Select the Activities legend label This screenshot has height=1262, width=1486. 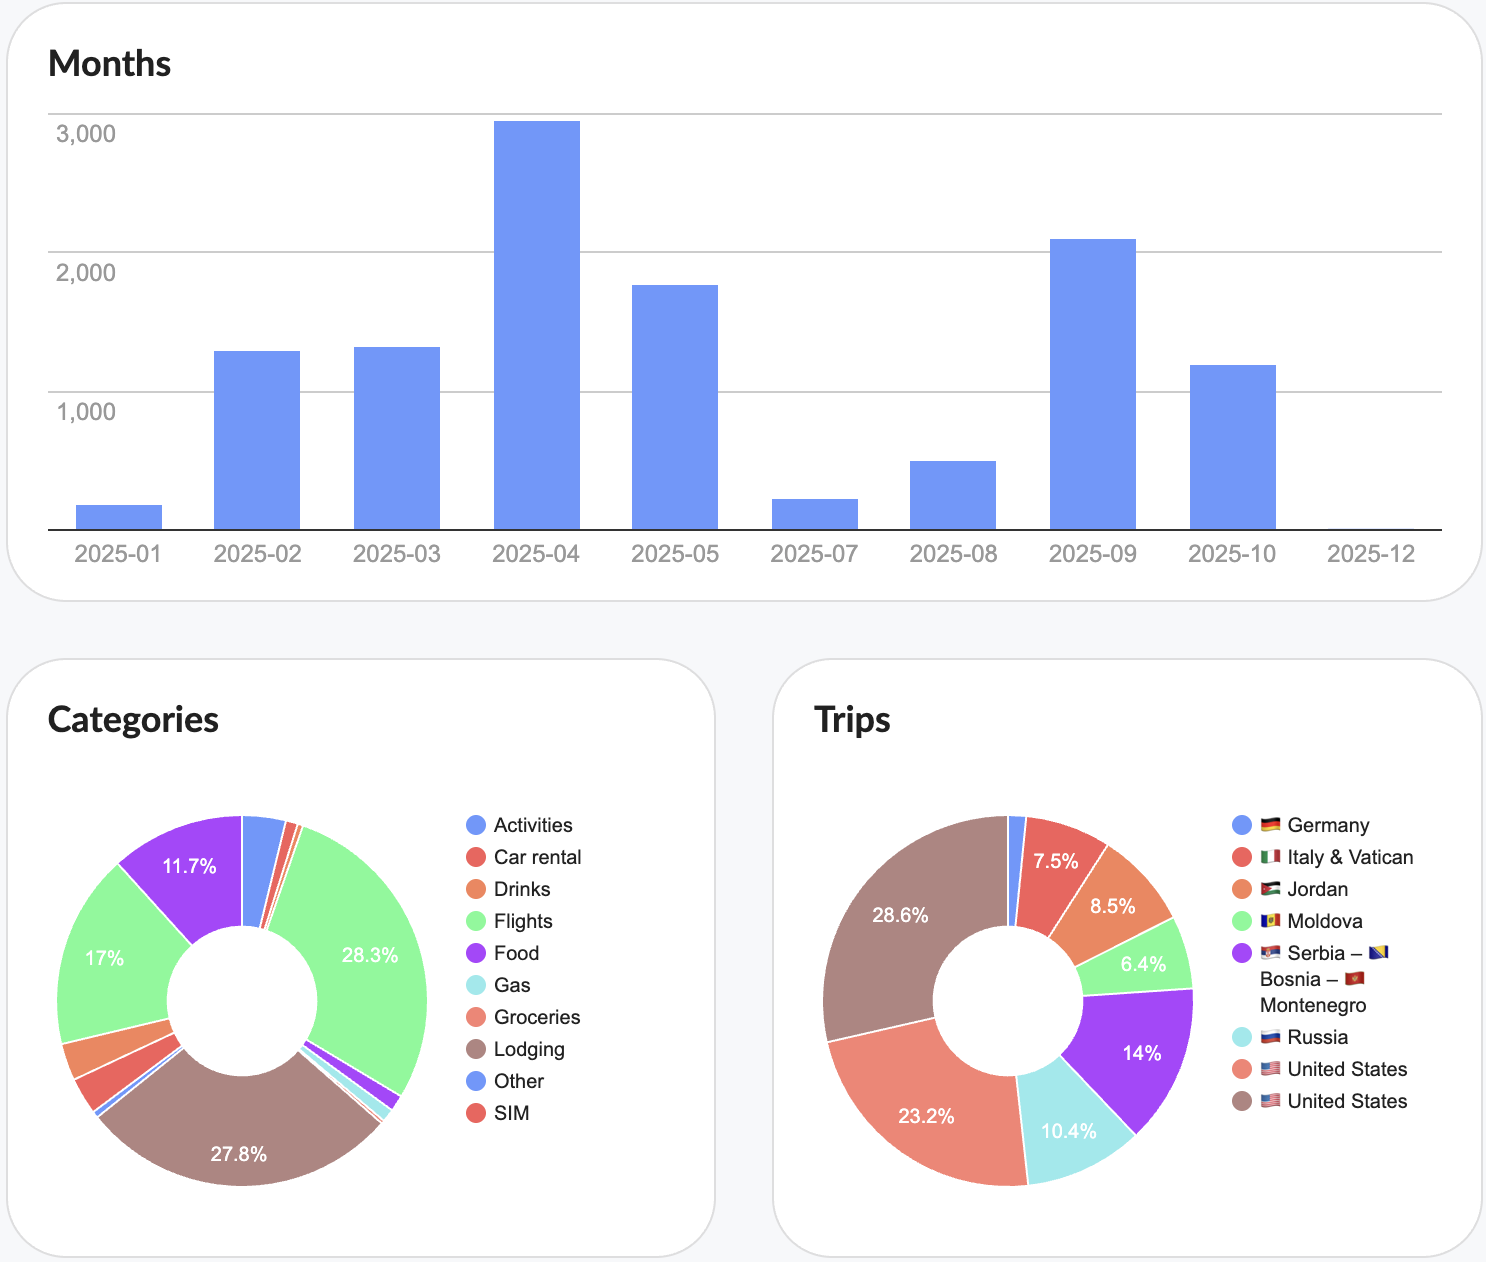click(x=533, y=825)
